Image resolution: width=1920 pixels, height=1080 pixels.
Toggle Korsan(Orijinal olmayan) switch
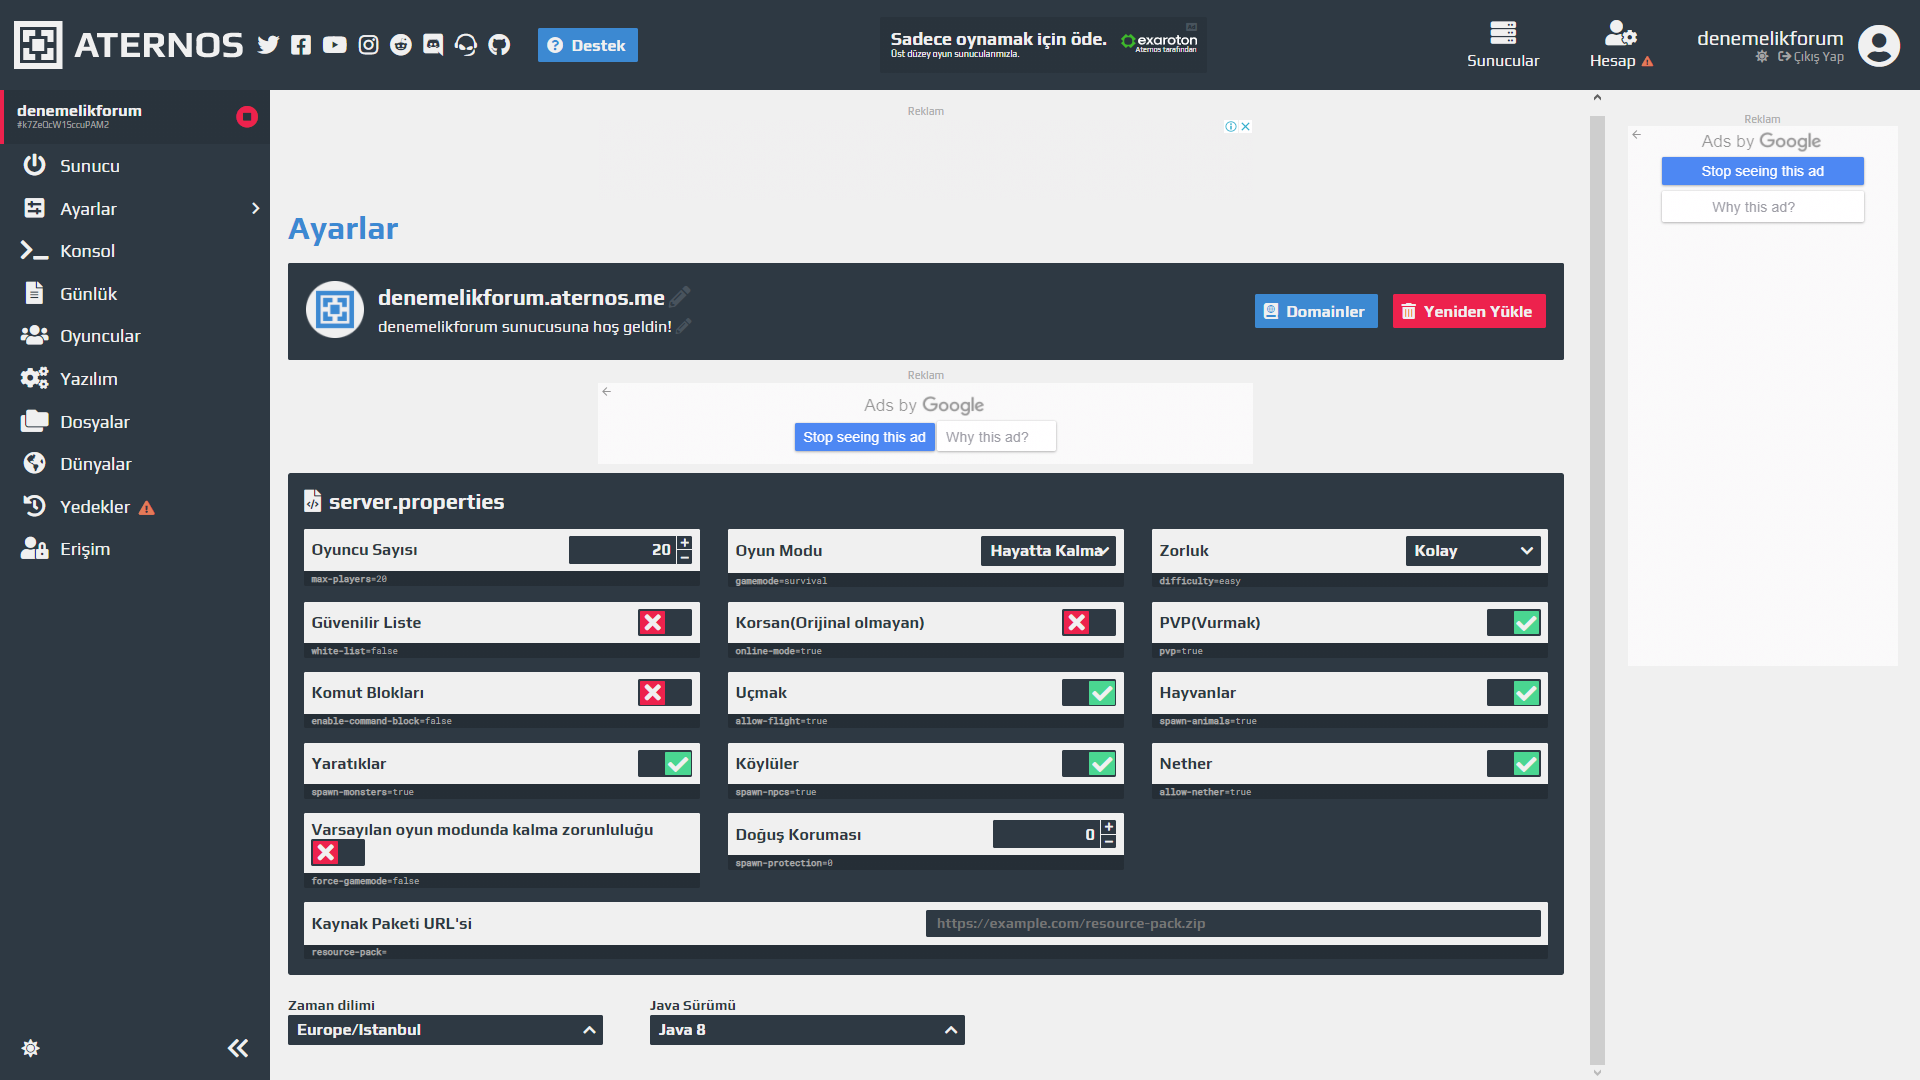[x=1089, y=623]
